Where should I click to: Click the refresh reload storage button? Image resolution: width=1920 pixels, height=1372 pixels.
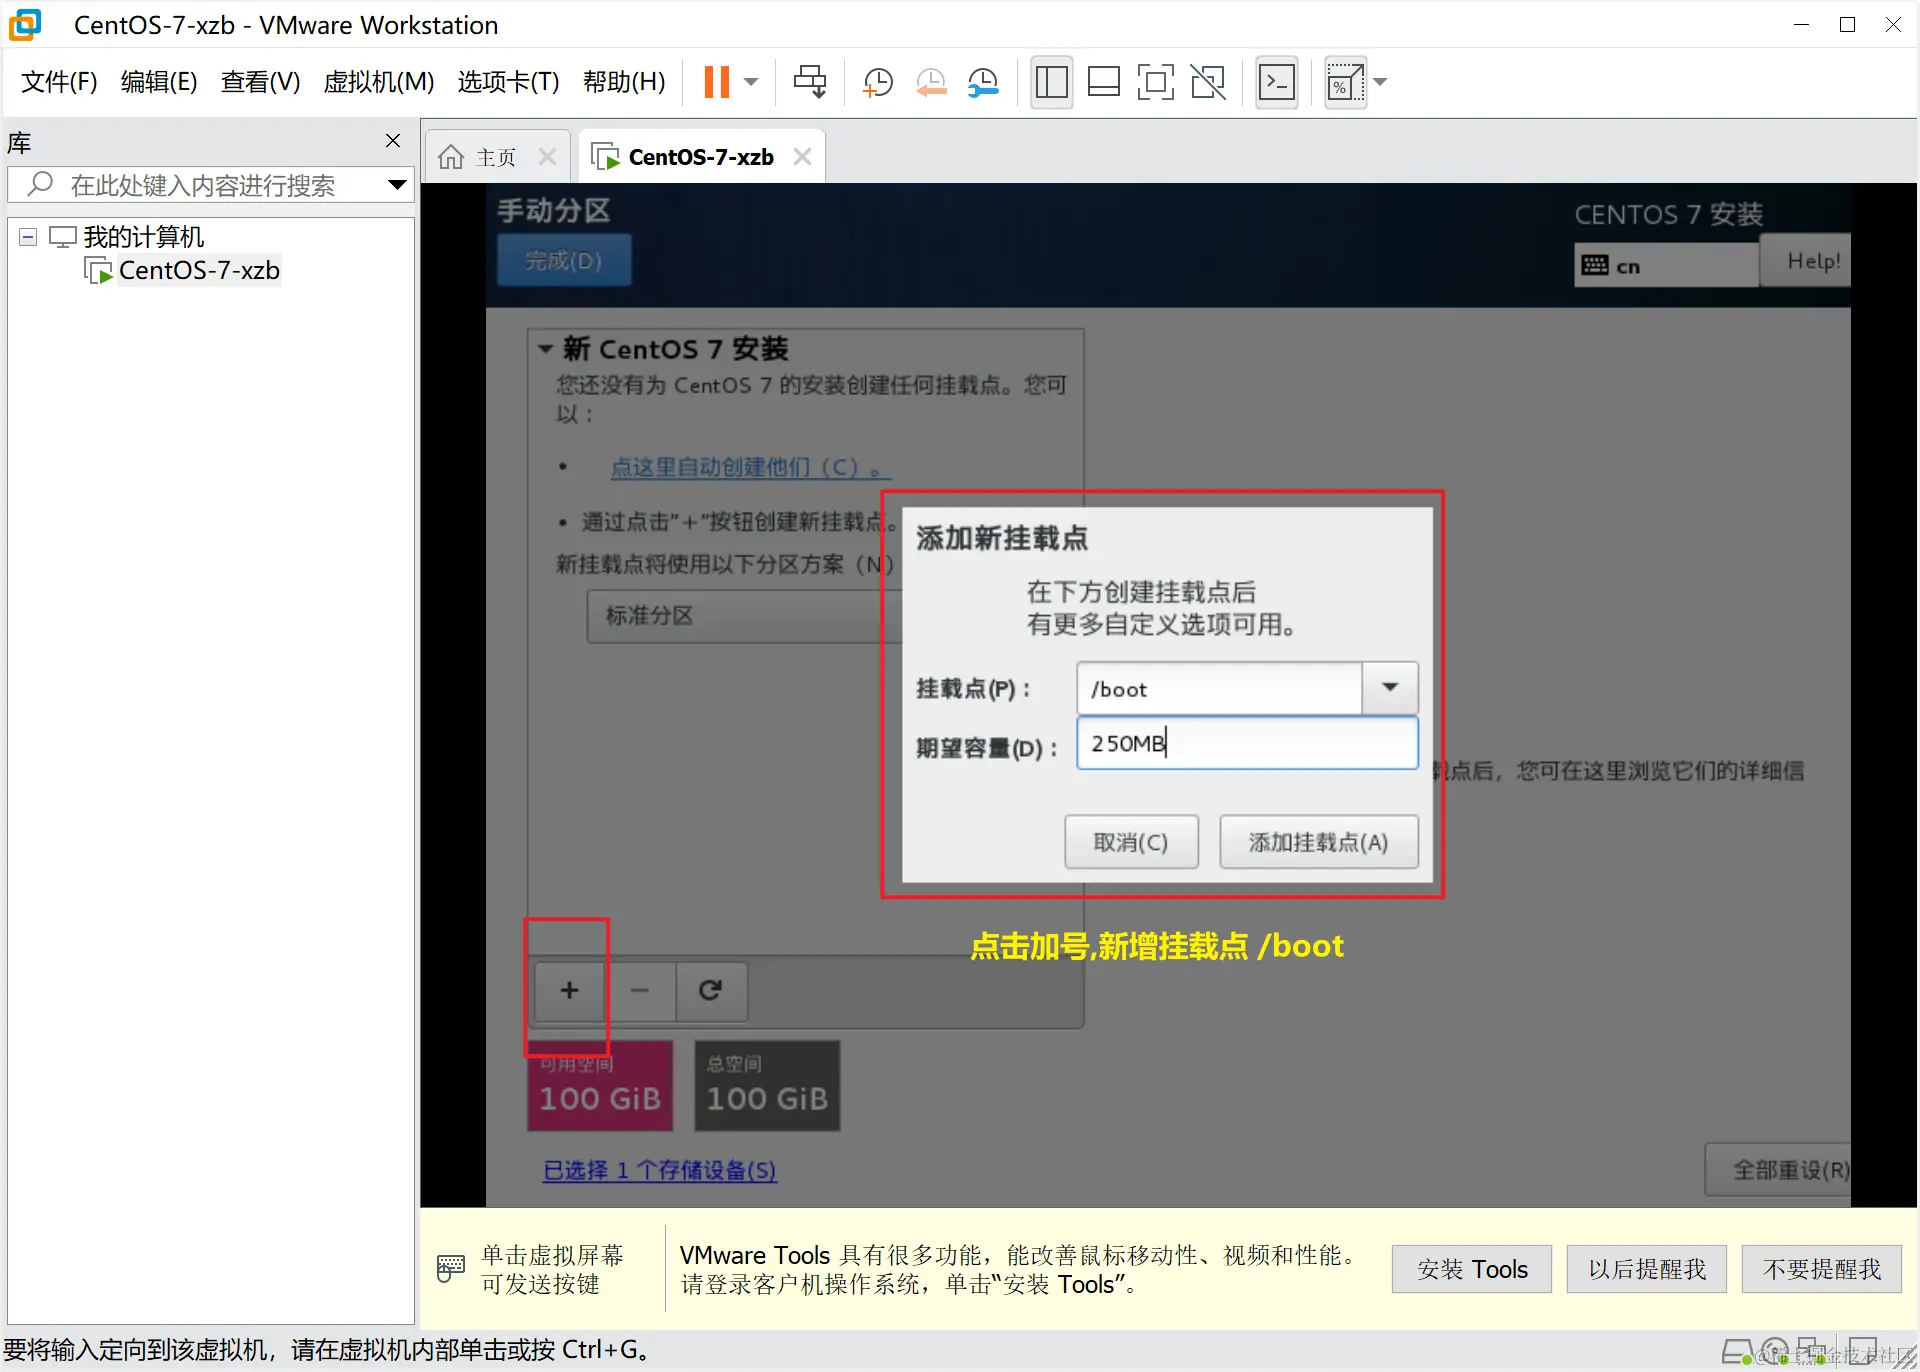point(711,990)
